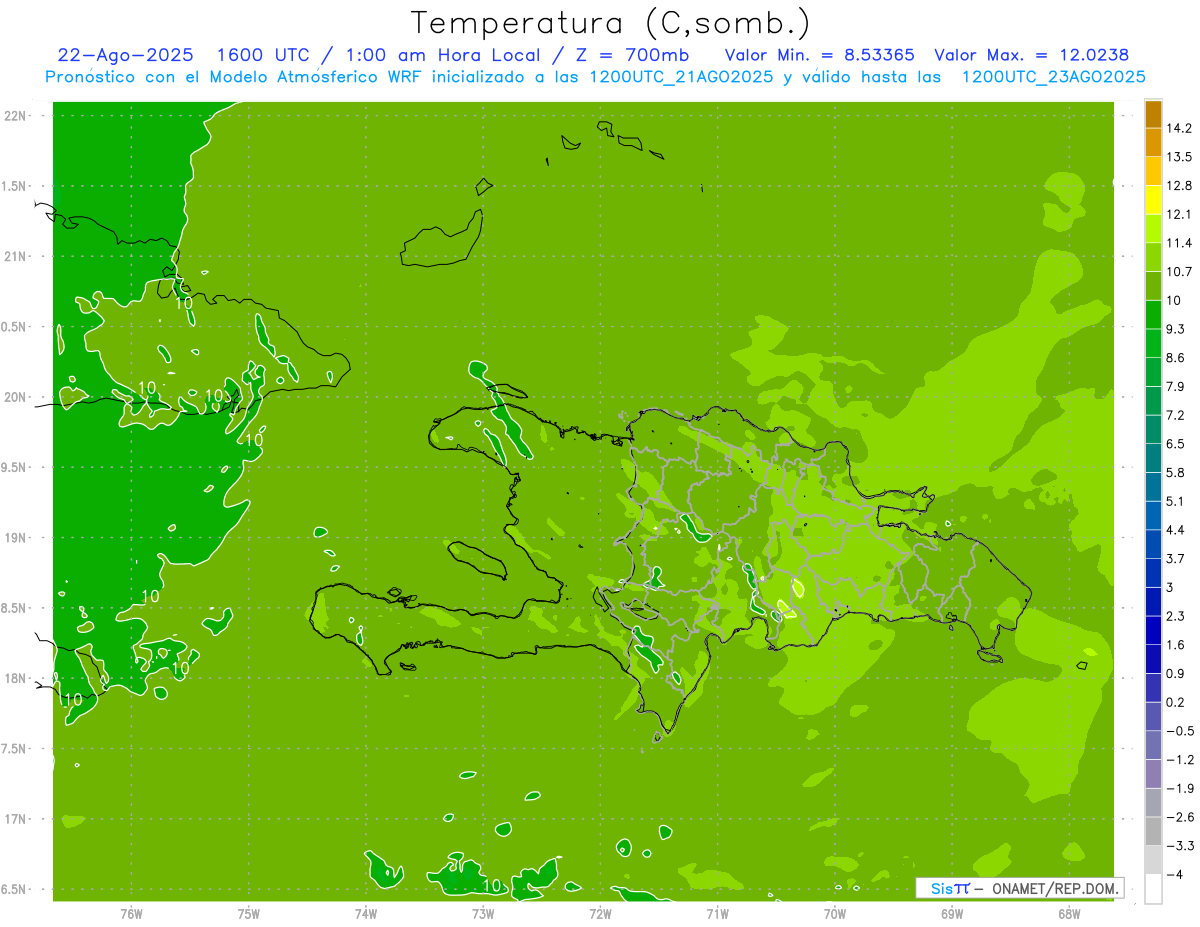This screenshot has height=927, width=1200.
Task: Click the "0.9" colorbar value
Action: [1175, 673]
